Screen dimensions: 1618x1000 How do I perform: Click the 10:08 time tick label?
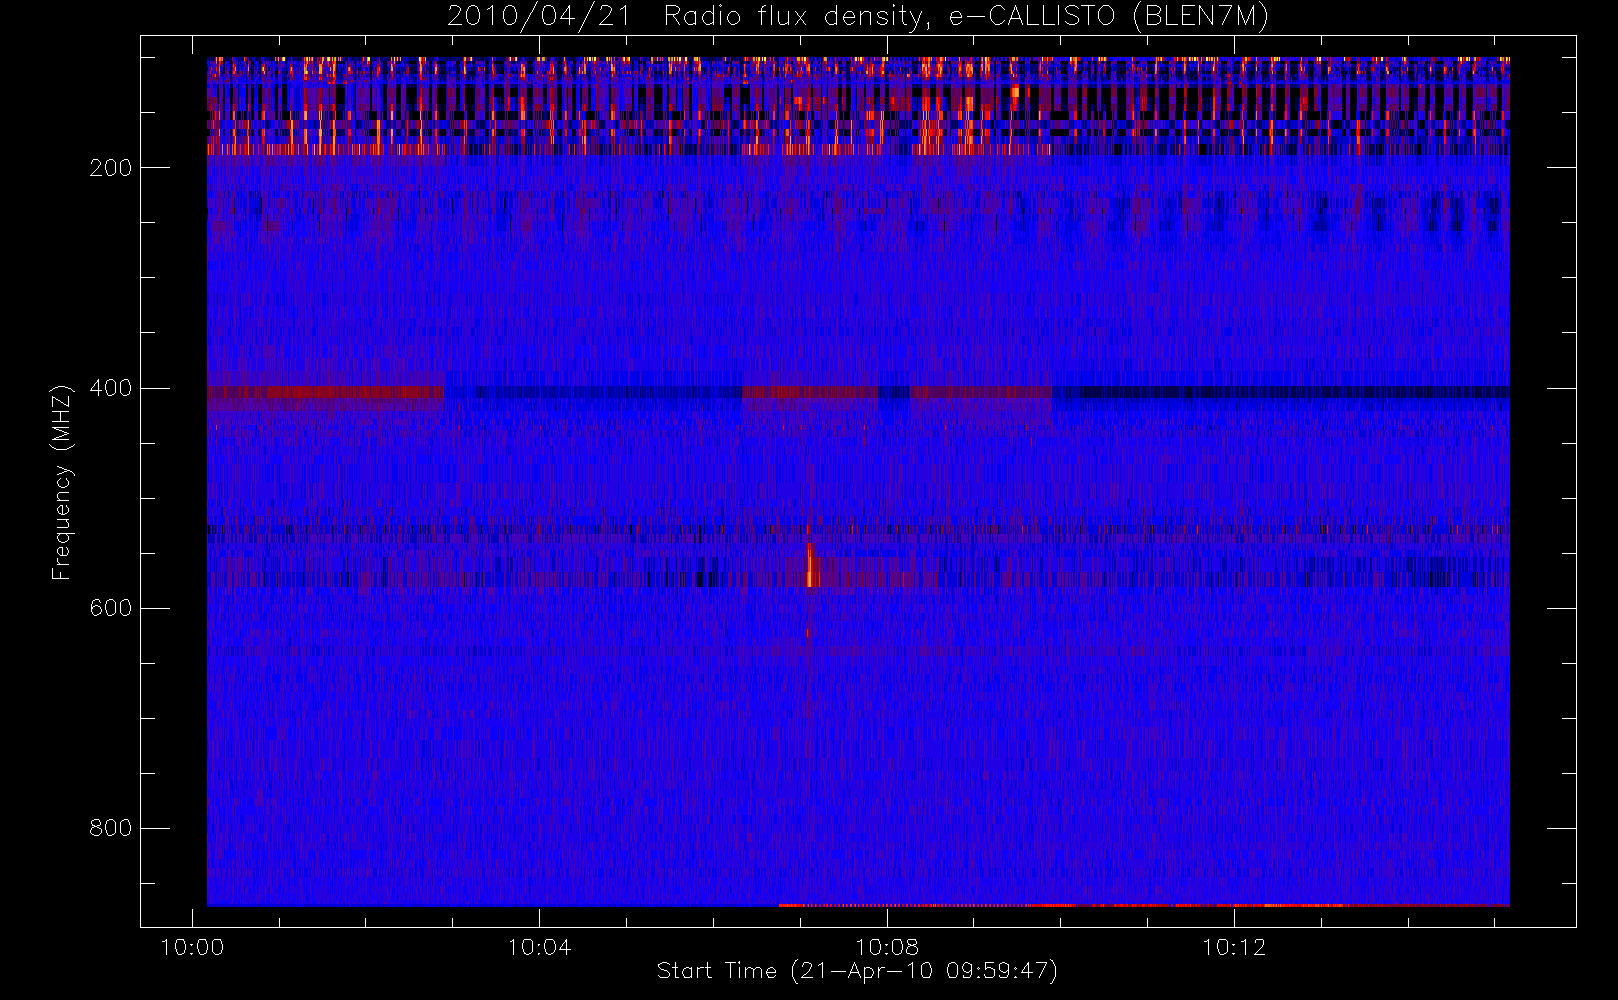[886, 946]
